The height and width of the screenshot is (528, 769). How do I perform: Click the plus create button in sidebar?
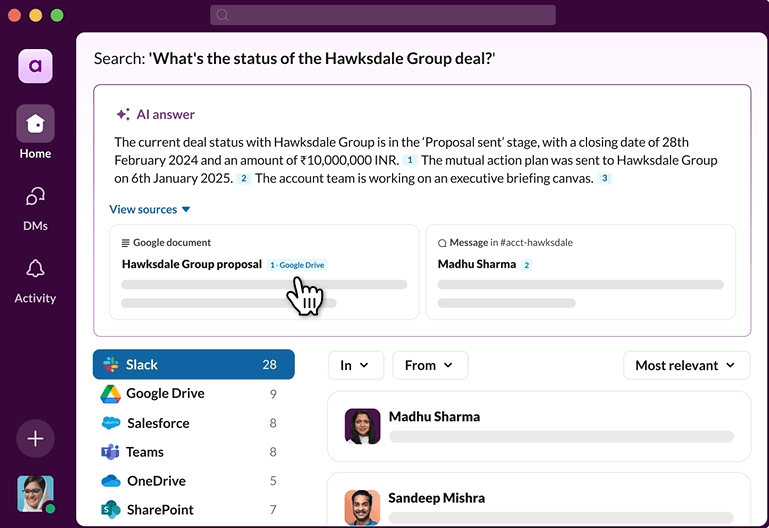pos(35,438)
